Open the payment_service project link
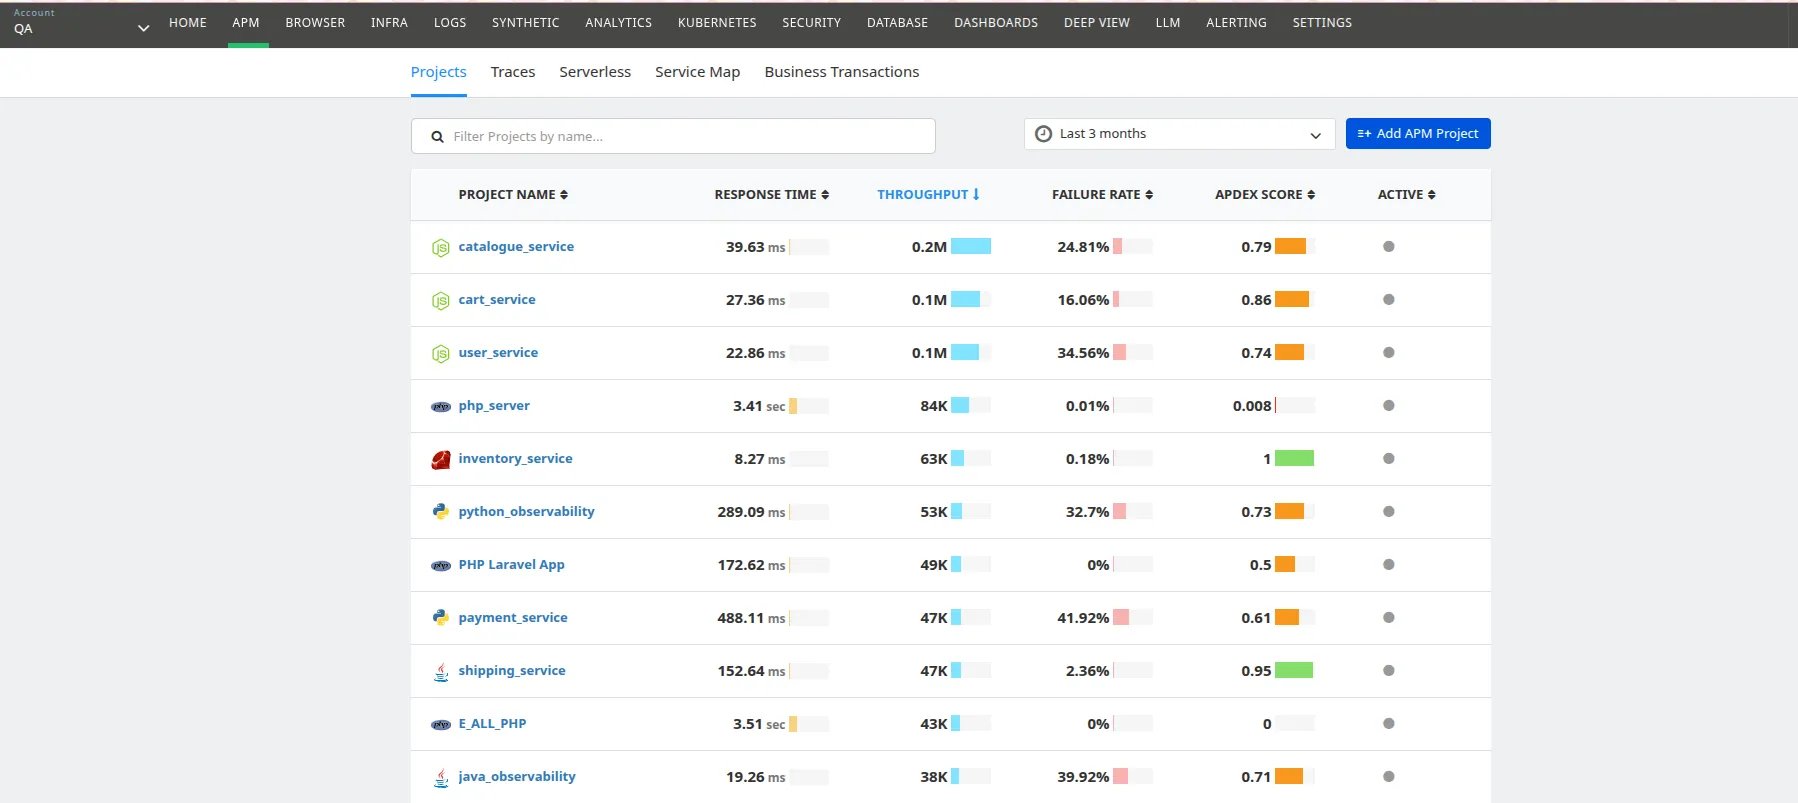Image resolution: width=1798 pixels, height=803 pixels. point(513,618)
